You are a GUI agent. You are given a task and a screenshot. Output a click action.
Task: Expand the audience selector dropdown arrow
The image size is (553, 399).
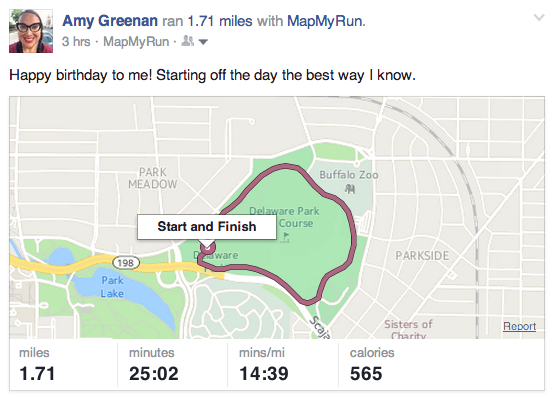pos(203,42)
